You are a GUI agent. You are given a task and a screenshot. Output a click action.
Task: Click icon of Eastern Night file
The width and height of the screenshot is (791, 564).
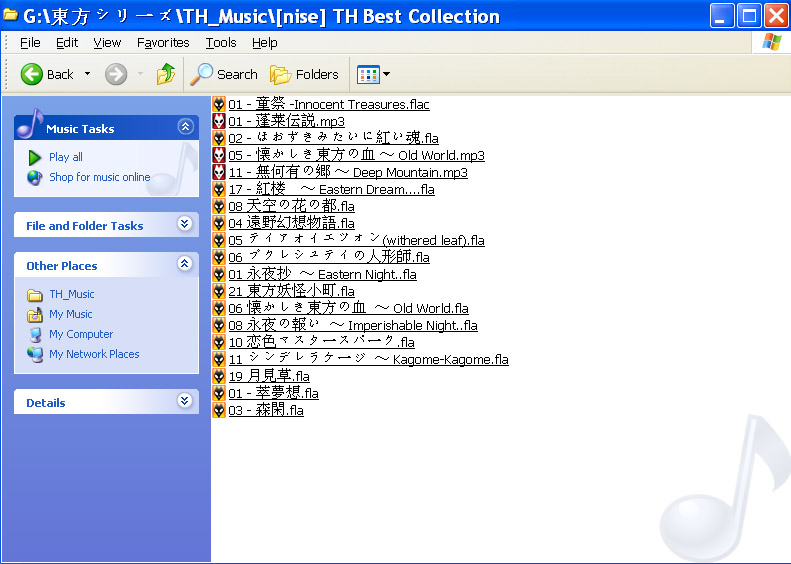(218, 274)
